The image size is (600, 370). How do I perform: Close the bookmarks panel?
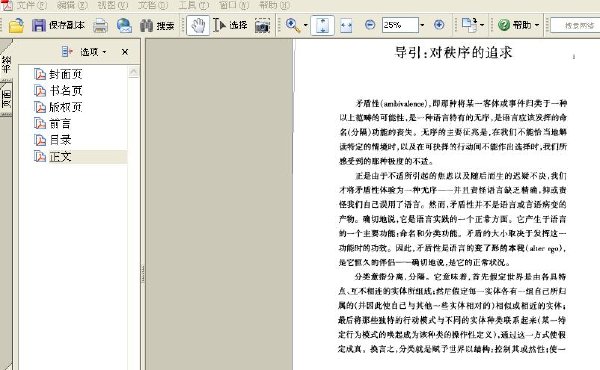tap(125, 52)
